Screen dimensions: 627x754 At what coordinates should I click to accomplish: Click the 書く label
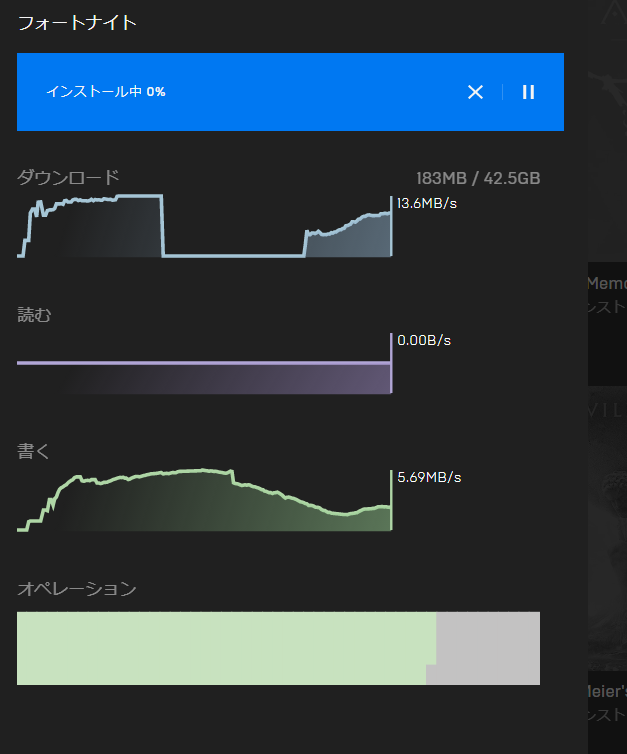click(x=33, y=452)
